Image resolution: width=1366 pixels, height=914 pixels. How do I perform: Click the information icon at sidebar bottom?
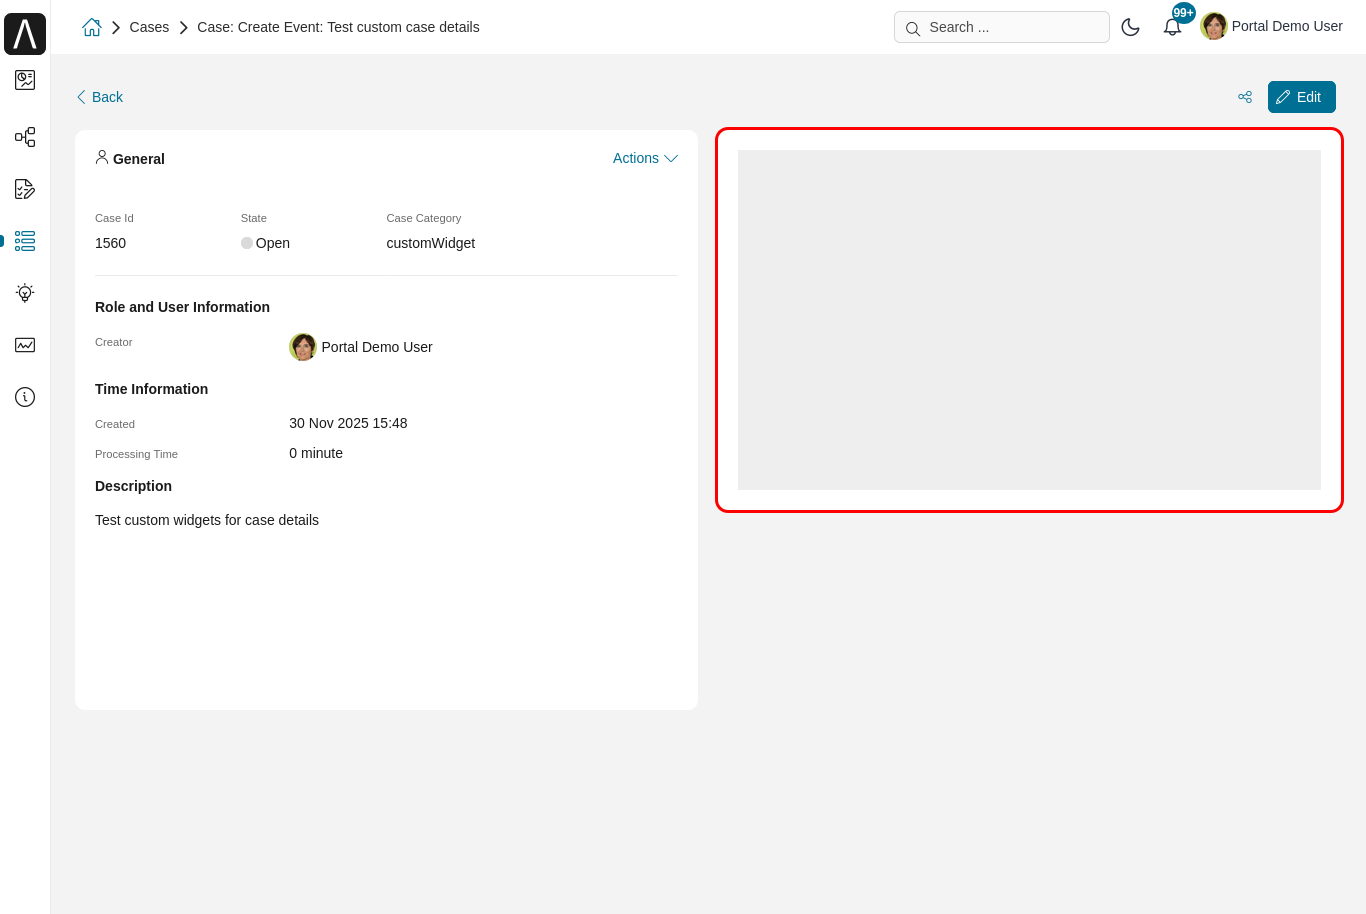pos(24,397)
